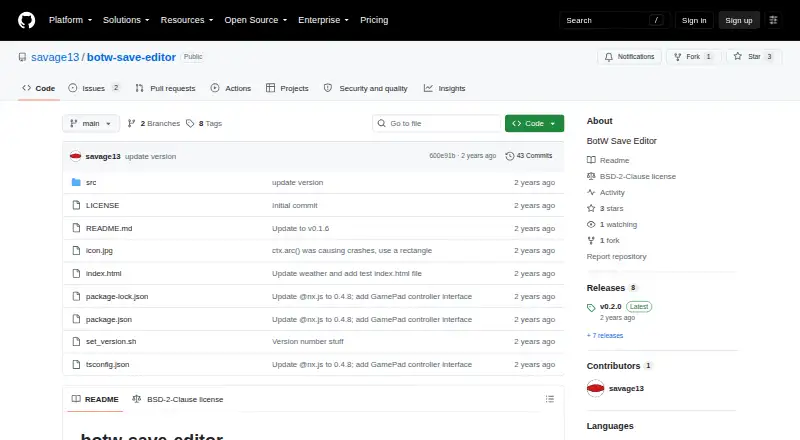This screenshot has width=800, height=440.
Task: Expand the green Code button dropdown
Action: (534, 124)
